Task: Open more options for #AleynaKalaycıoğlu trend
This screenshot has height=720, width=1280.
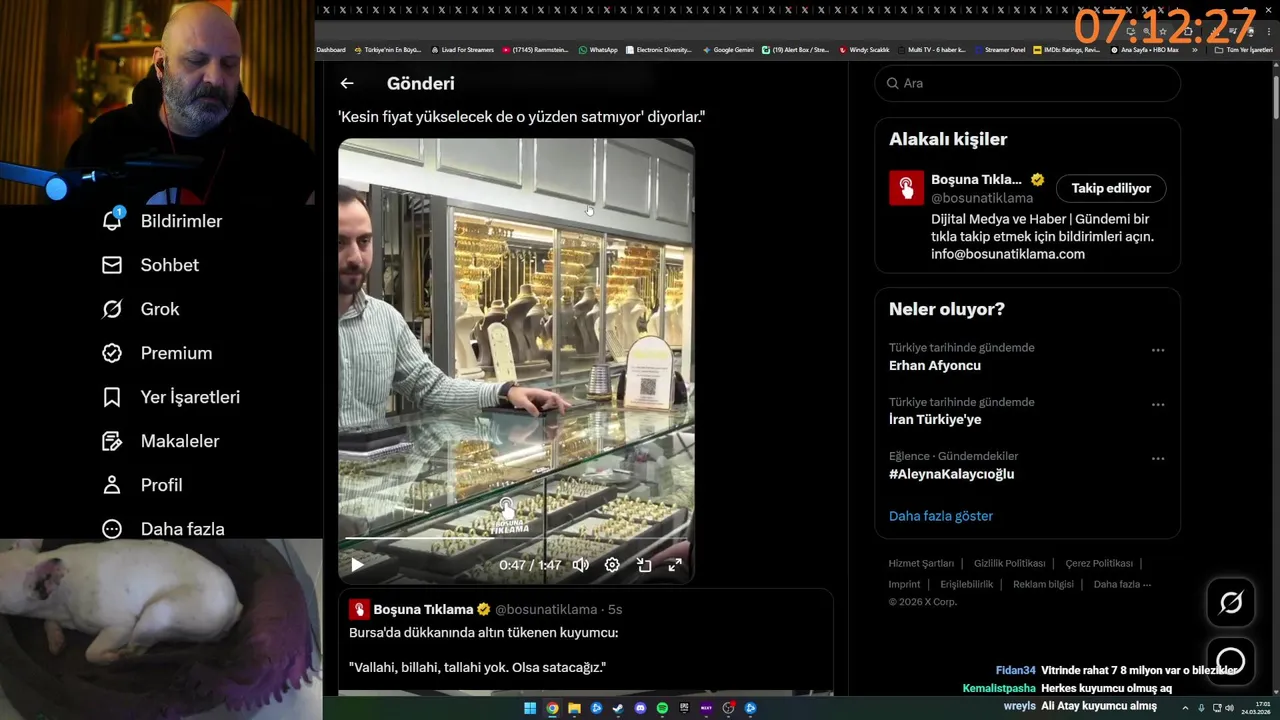Action: coord(1158,458)
